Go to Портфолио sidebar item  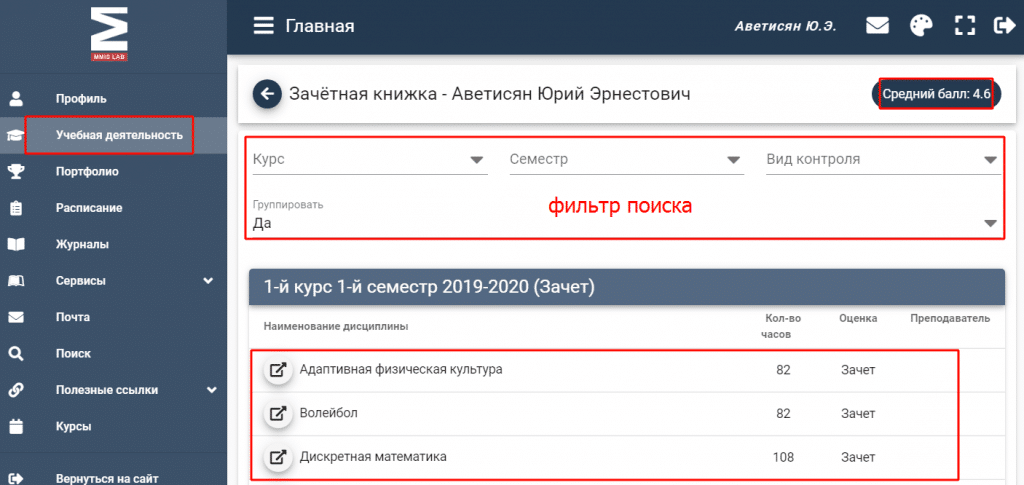tap(87, 172)
